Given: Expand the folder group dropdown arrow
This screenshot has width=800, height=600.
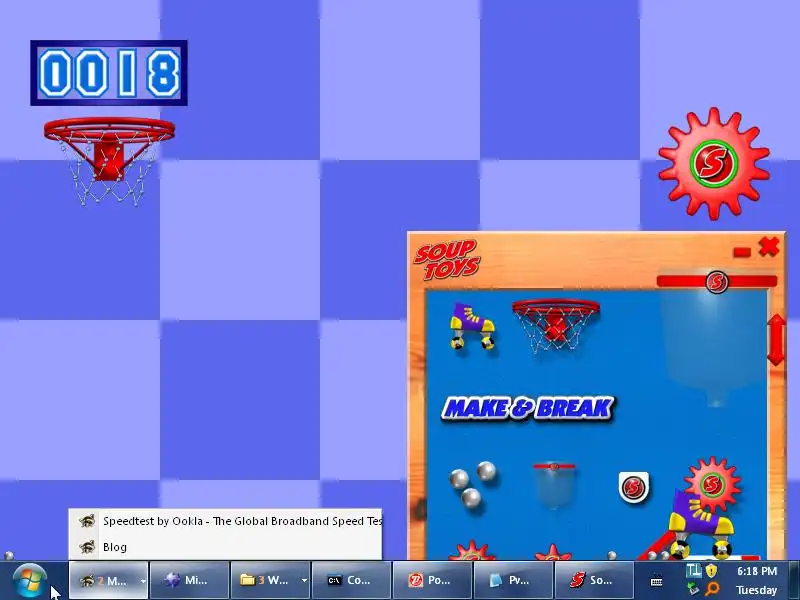Looking at the screenshot, I should click(304, 581).
